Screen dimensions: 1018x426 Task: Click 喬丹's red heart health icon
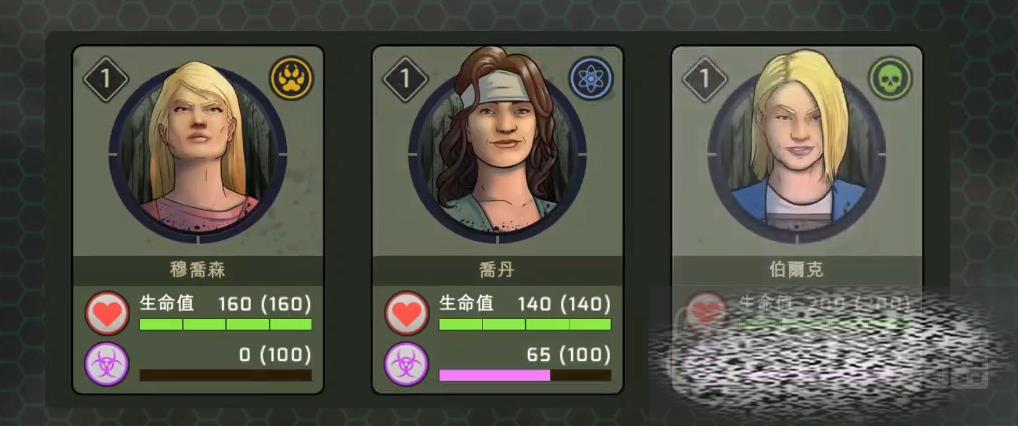tap(407, 313)
